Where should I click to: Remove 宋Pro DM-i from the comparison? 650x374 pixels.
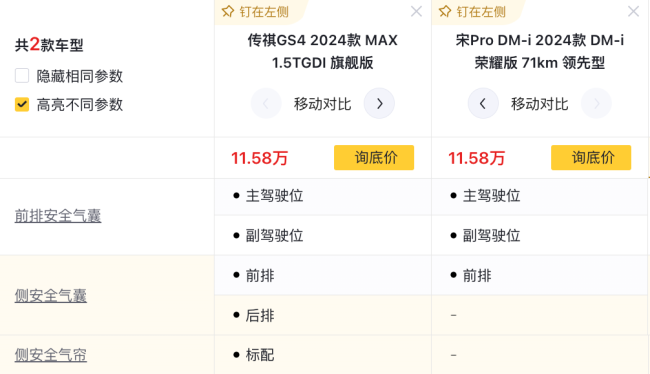(633, 11)
